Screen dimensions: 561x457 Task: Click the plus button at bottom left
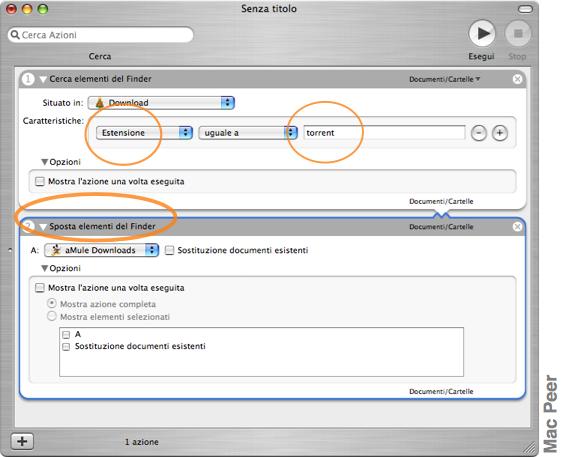click(x=22, y=441)
